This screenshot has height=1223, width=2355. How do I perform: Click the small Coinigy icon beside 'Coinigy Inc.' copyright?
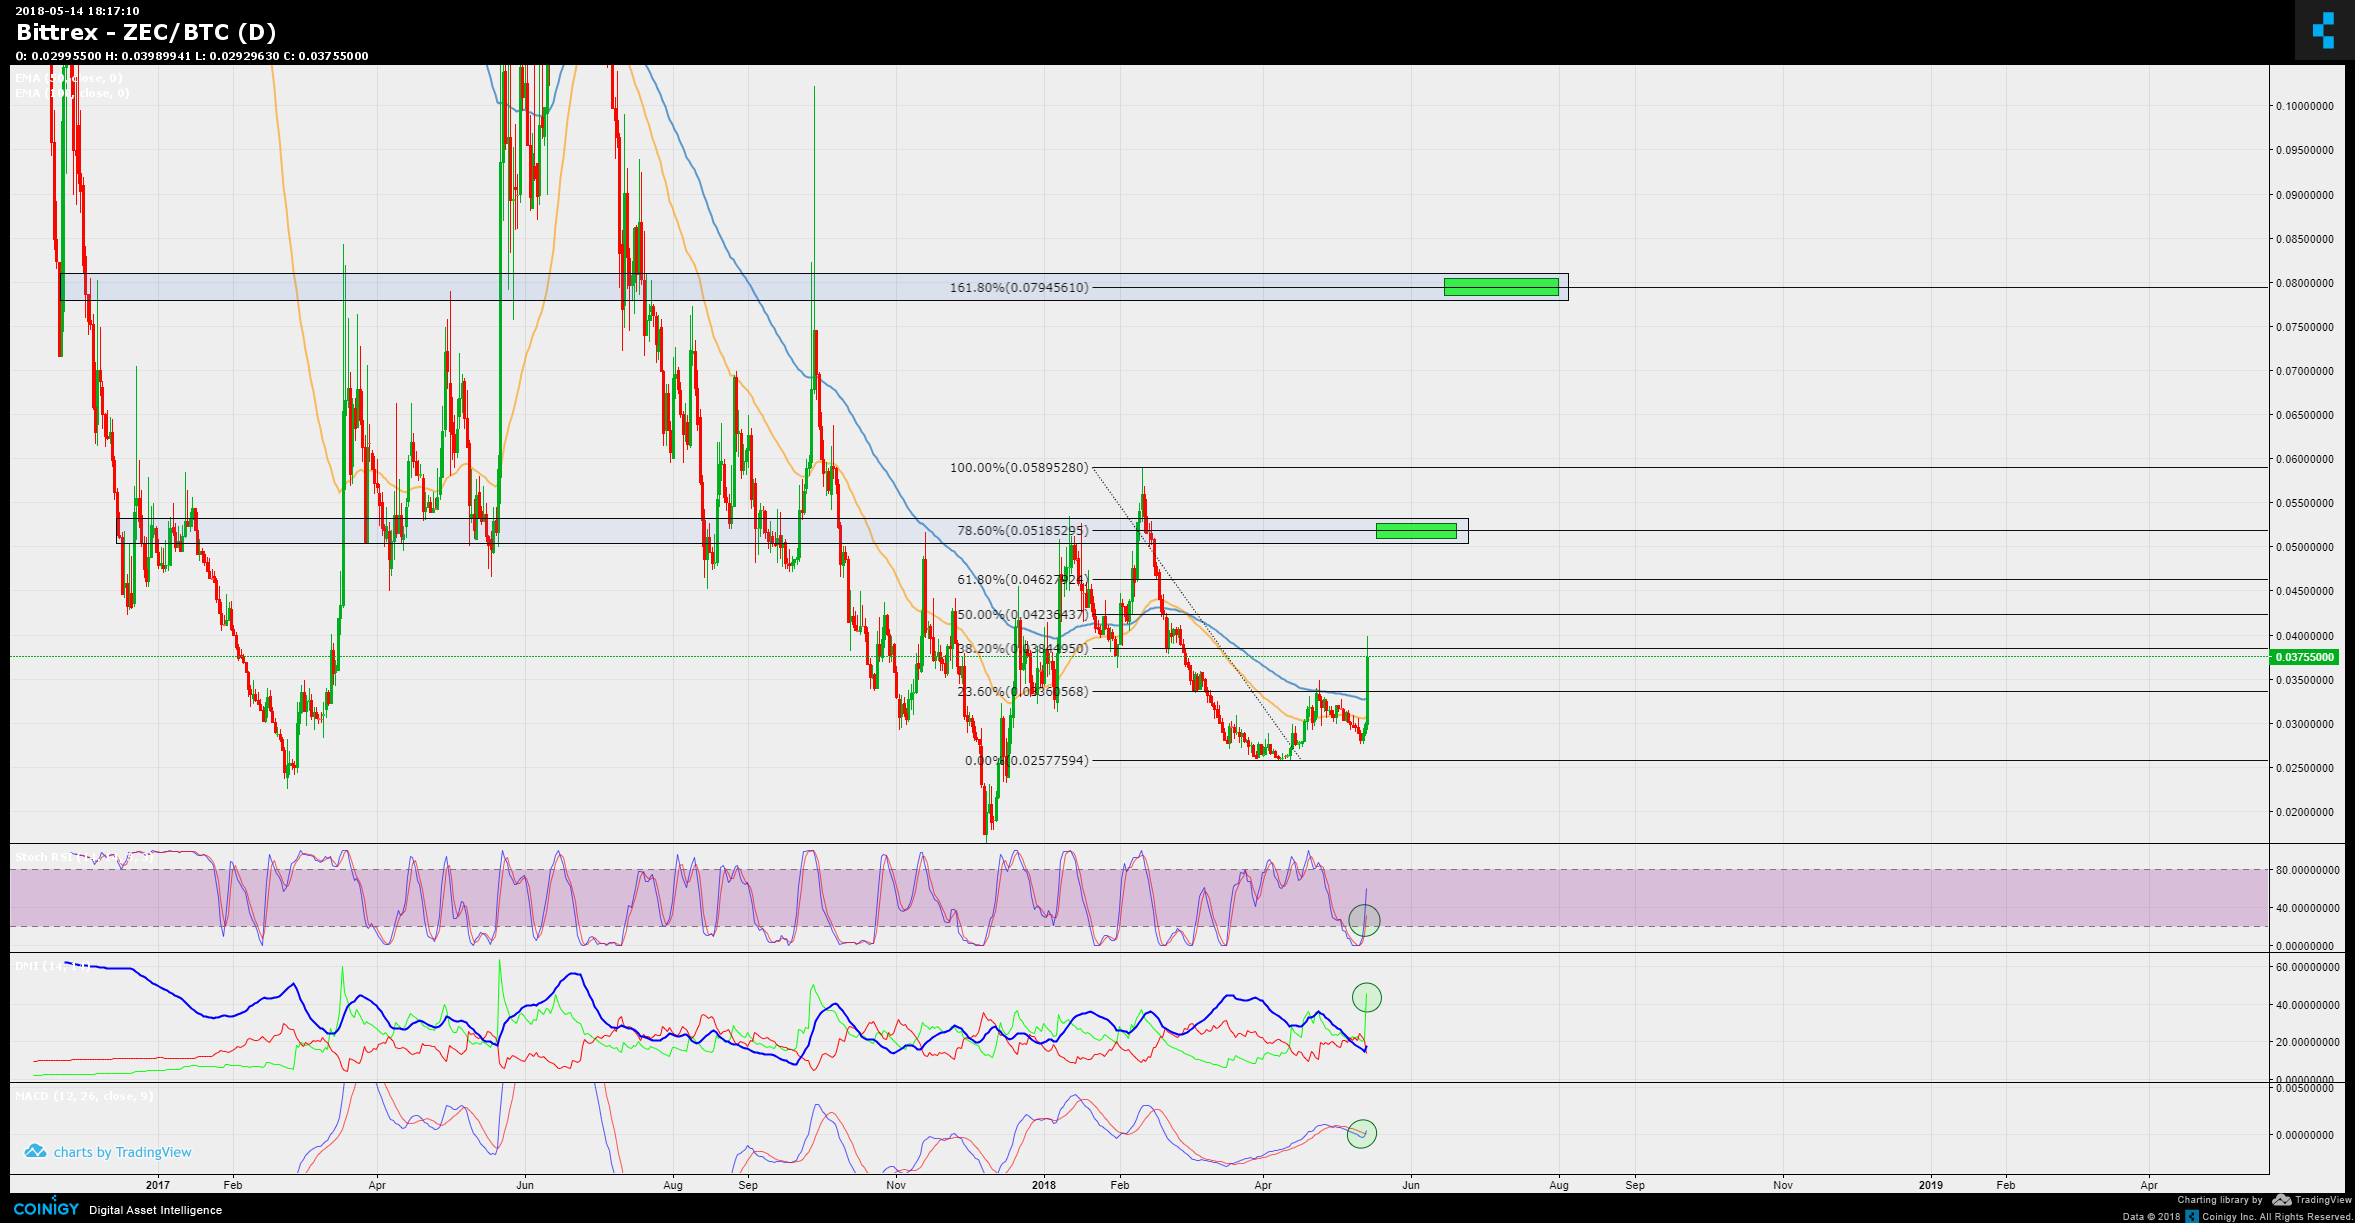click(2192, 1216)
